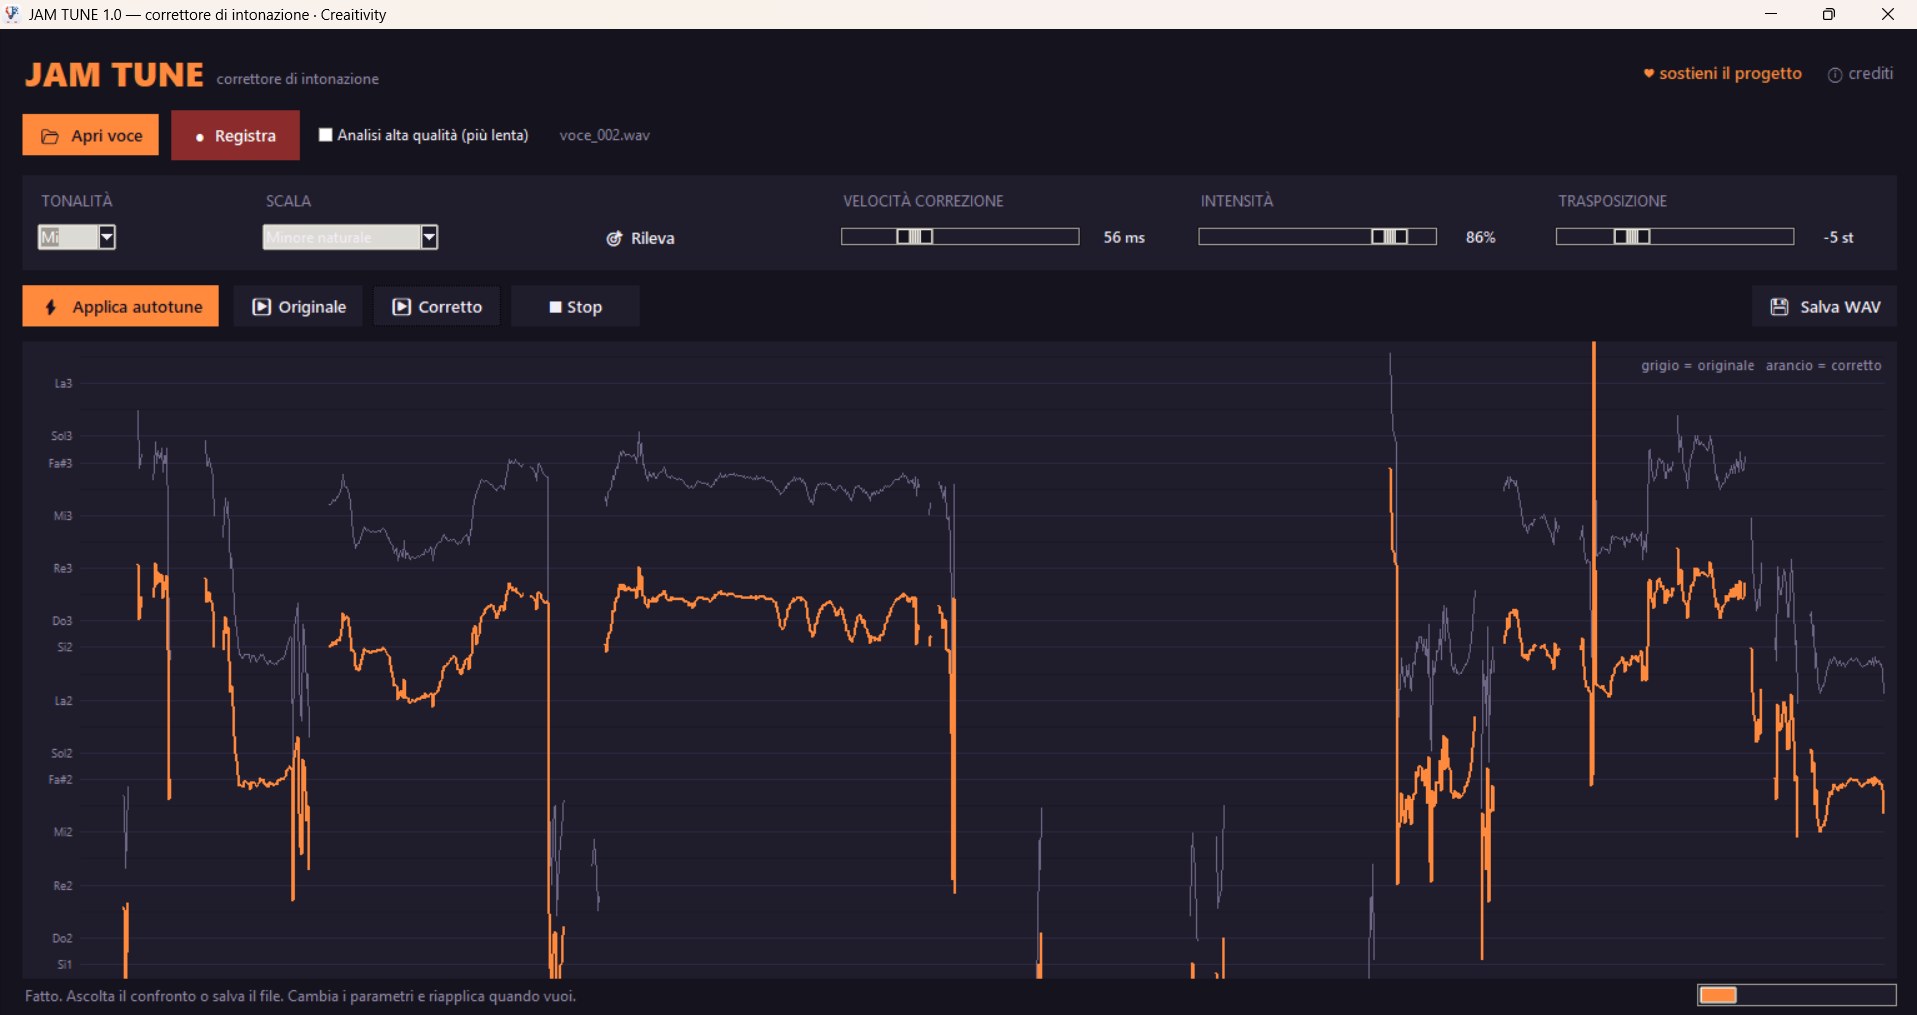Click the floppy disk icon on Salva WAV
The image size is (1917, 1015).
coord(1779,307)
